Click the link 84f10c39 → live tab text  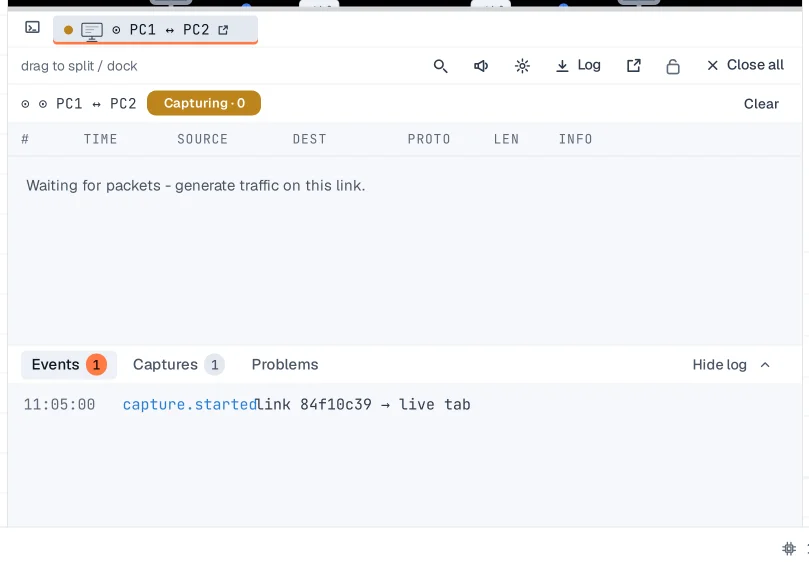(364, 404)
